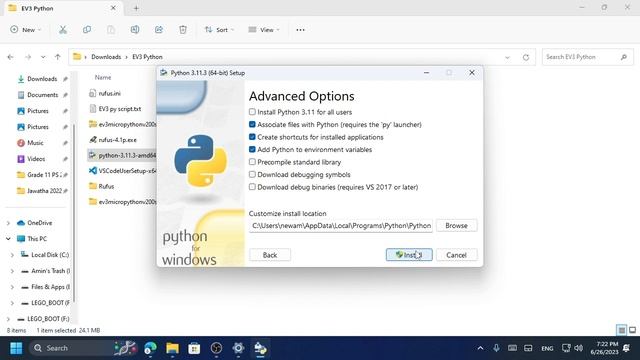Expand address bar history chevron
The image size is (640, 360).
507,57
